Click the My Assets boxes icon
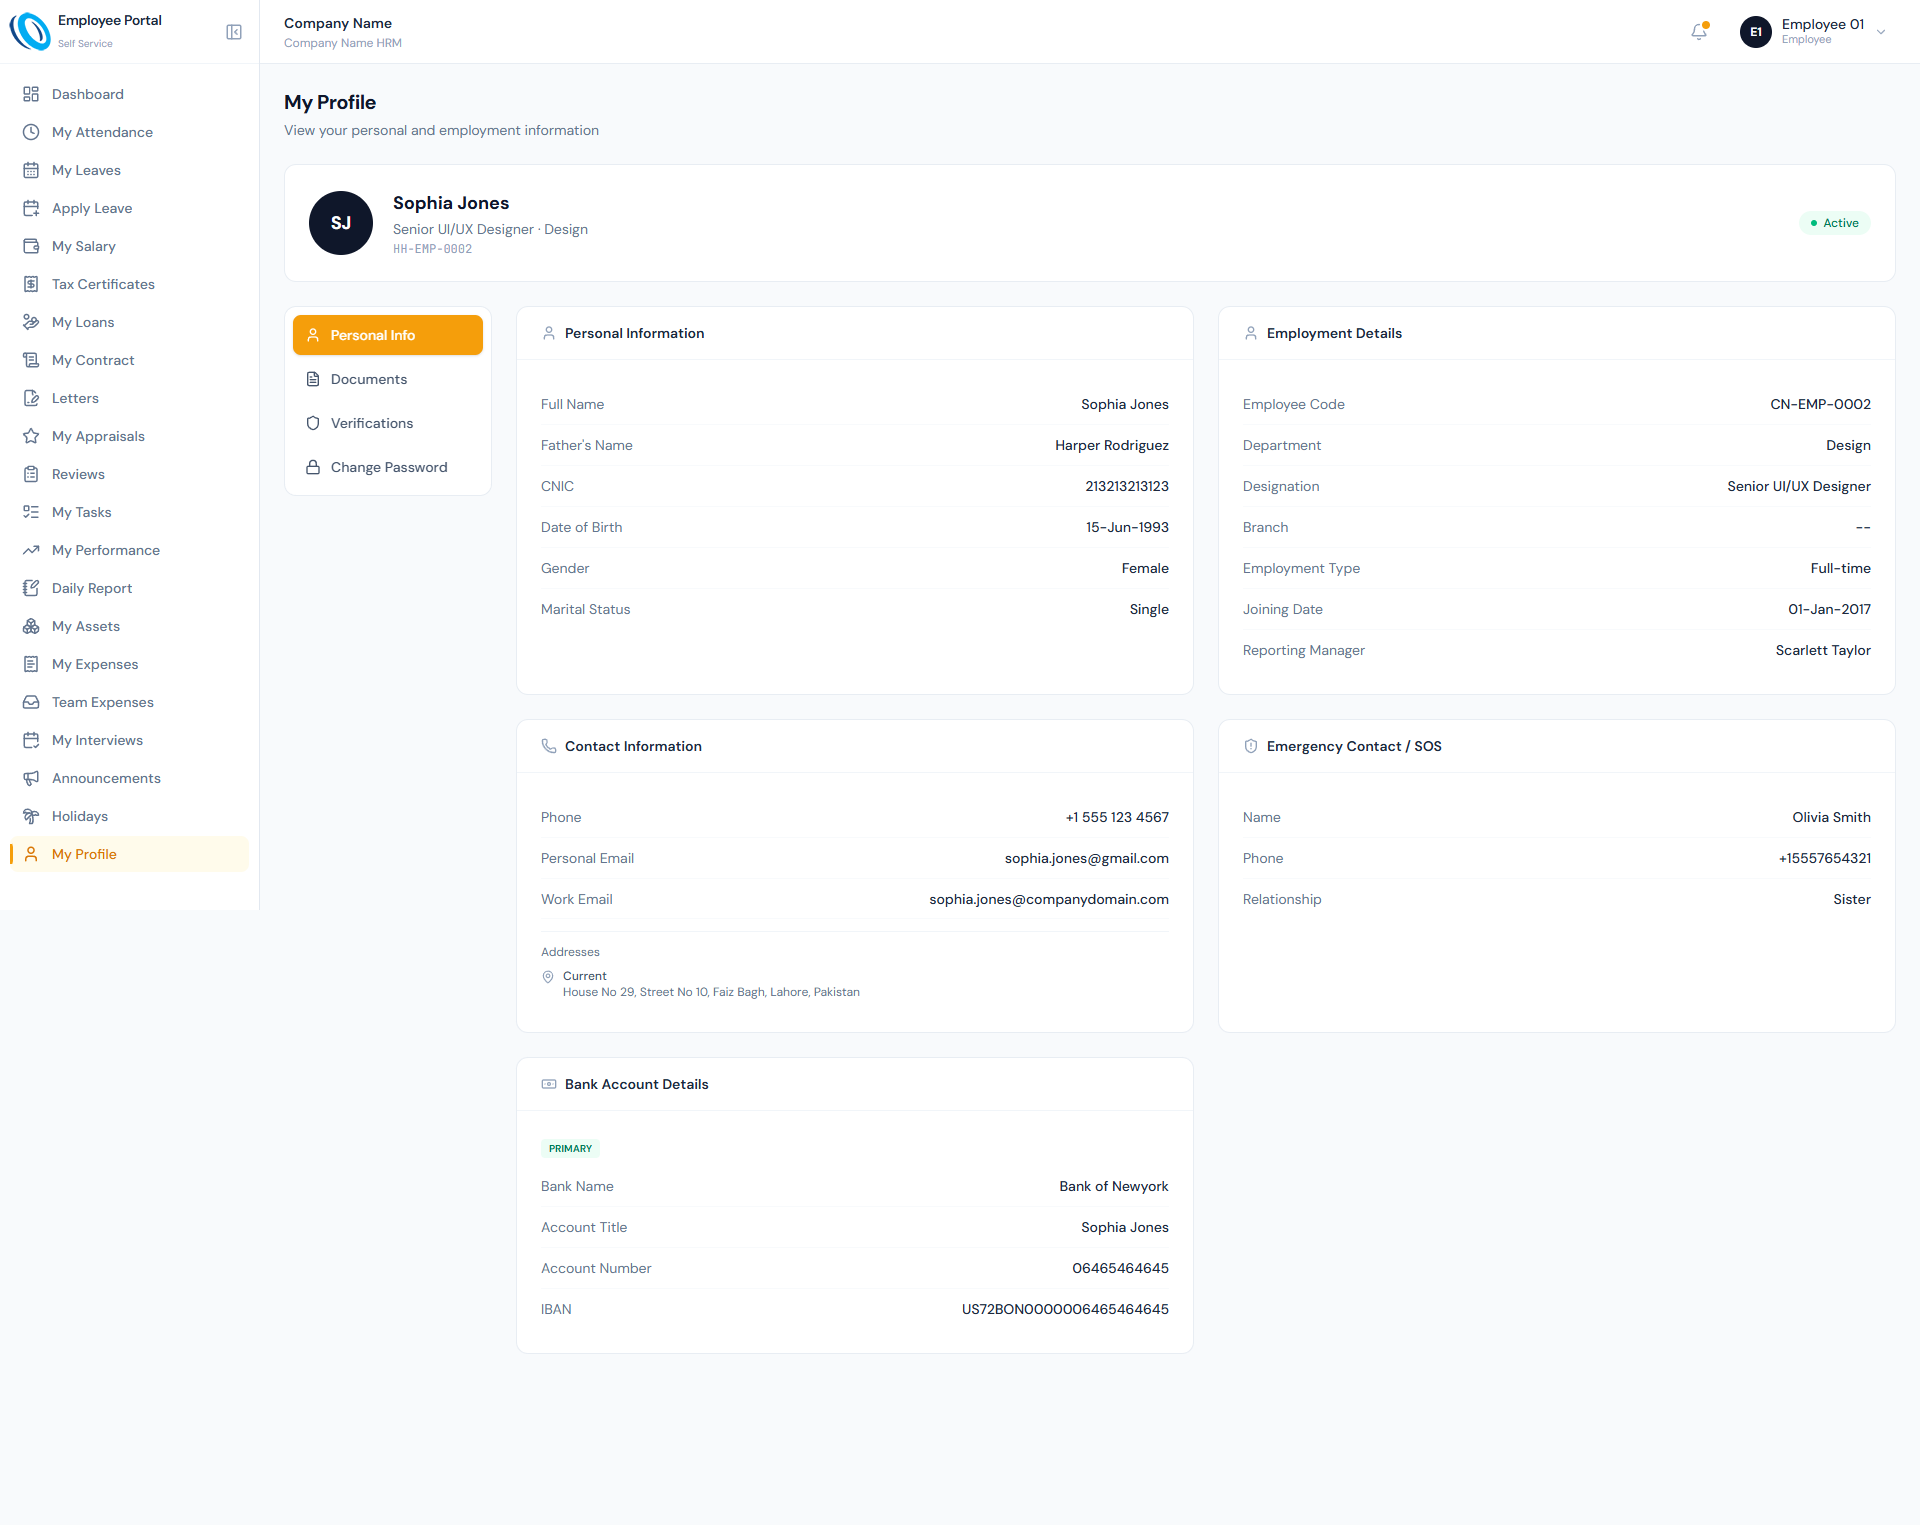Screen dimensions: 1920x1525 31,626
